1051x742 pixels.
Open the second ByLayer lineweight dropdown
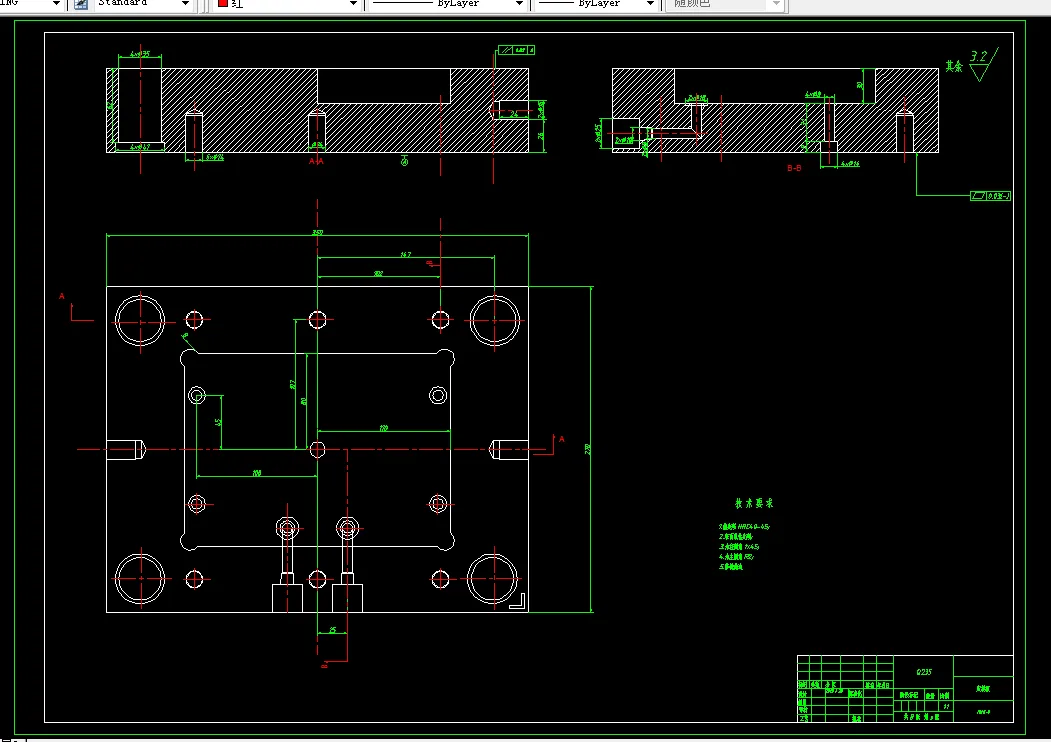[x=596, y=4]
